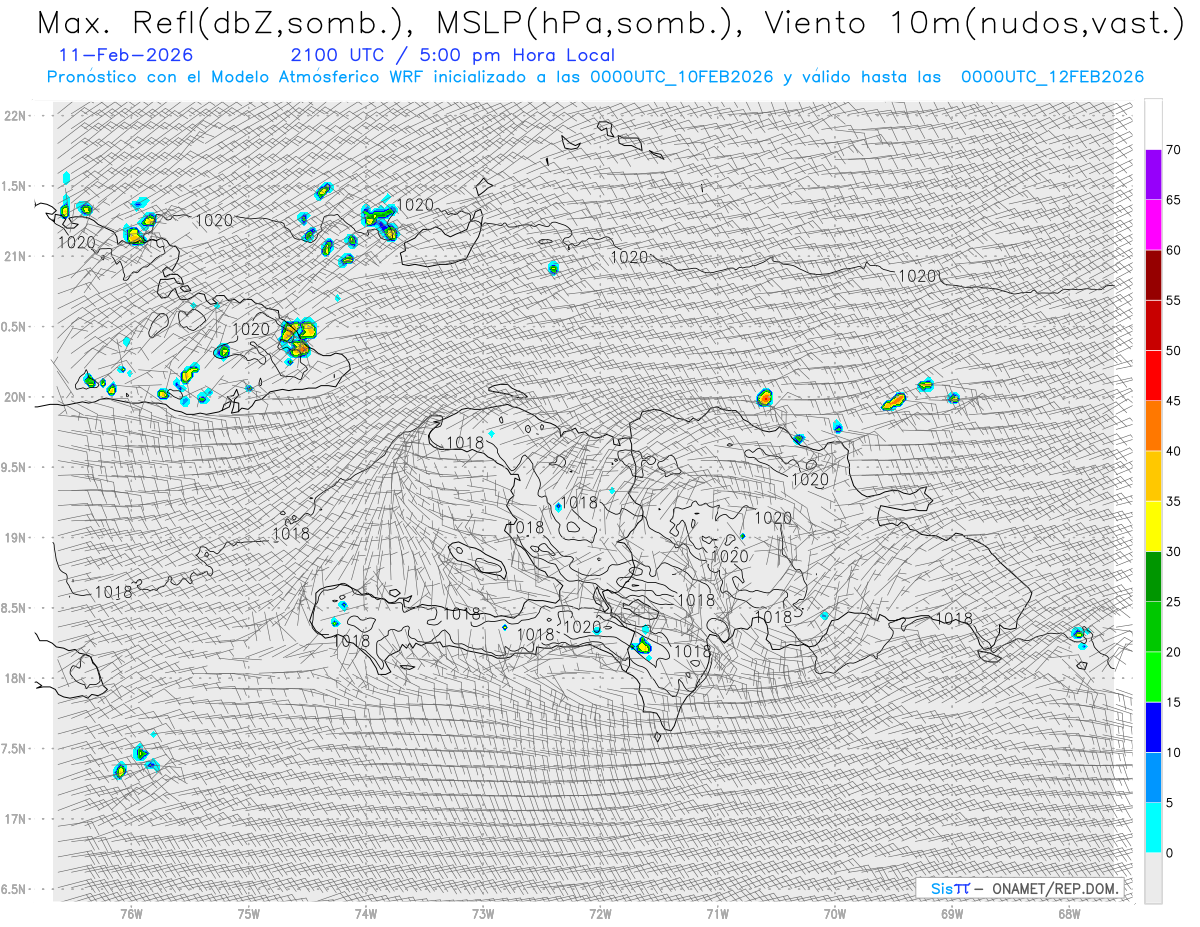Click the yellow 30-35 dBZ color swatch

click(1153, 526)
